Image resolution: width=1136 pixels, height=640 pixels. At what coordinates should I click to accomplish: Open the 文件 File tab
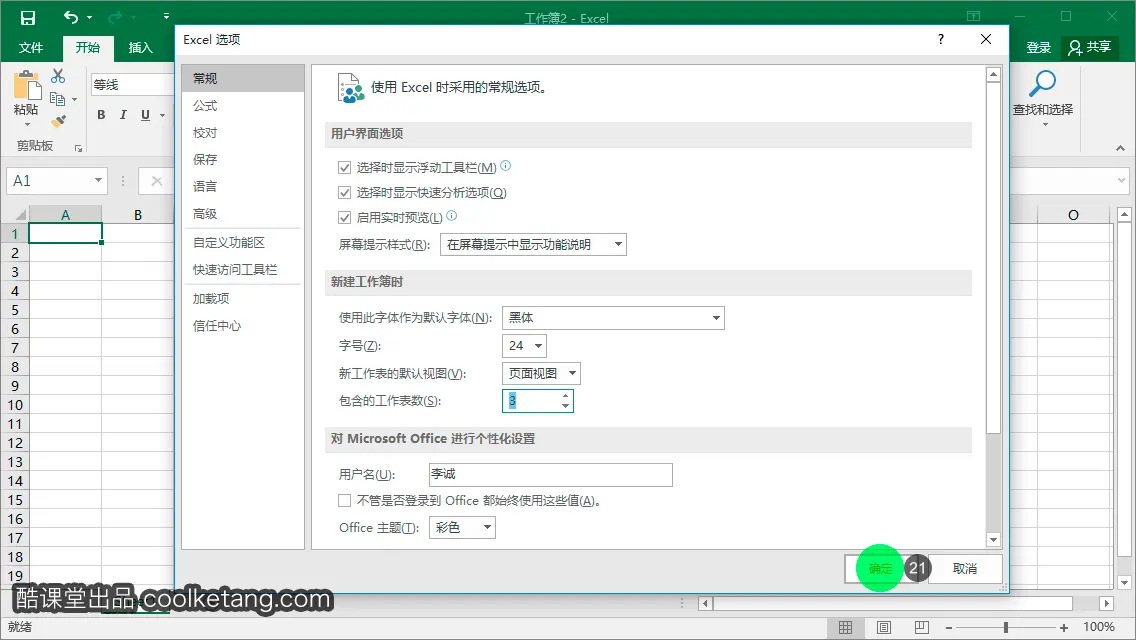(x=30, y=48)
